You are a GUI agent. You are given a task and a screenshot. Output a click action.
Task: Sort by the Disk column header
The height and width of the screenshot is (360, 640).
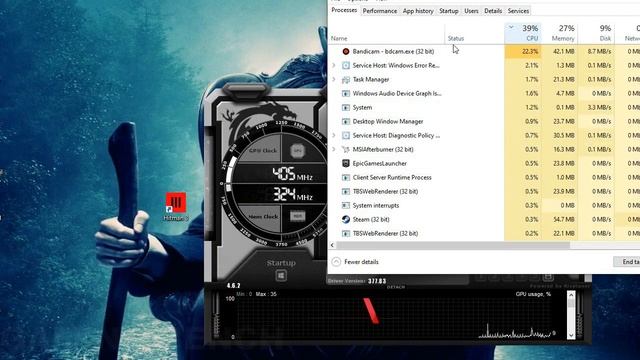click(x=596, y=33)
